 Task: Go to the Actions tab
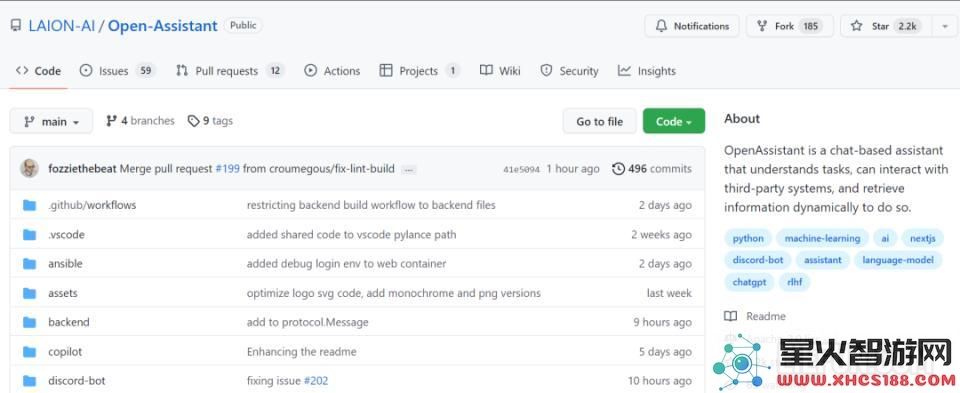[332, 71]
